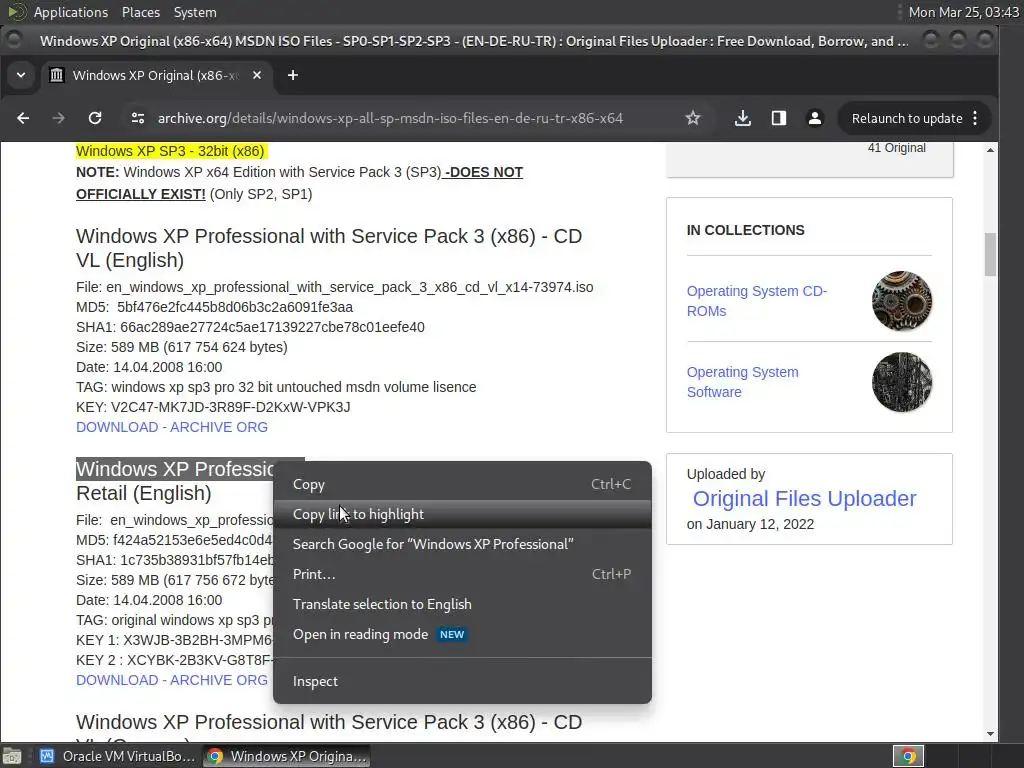Click Relaunch to update button
The image size is (1024, 768).
[x=906, y=118]
